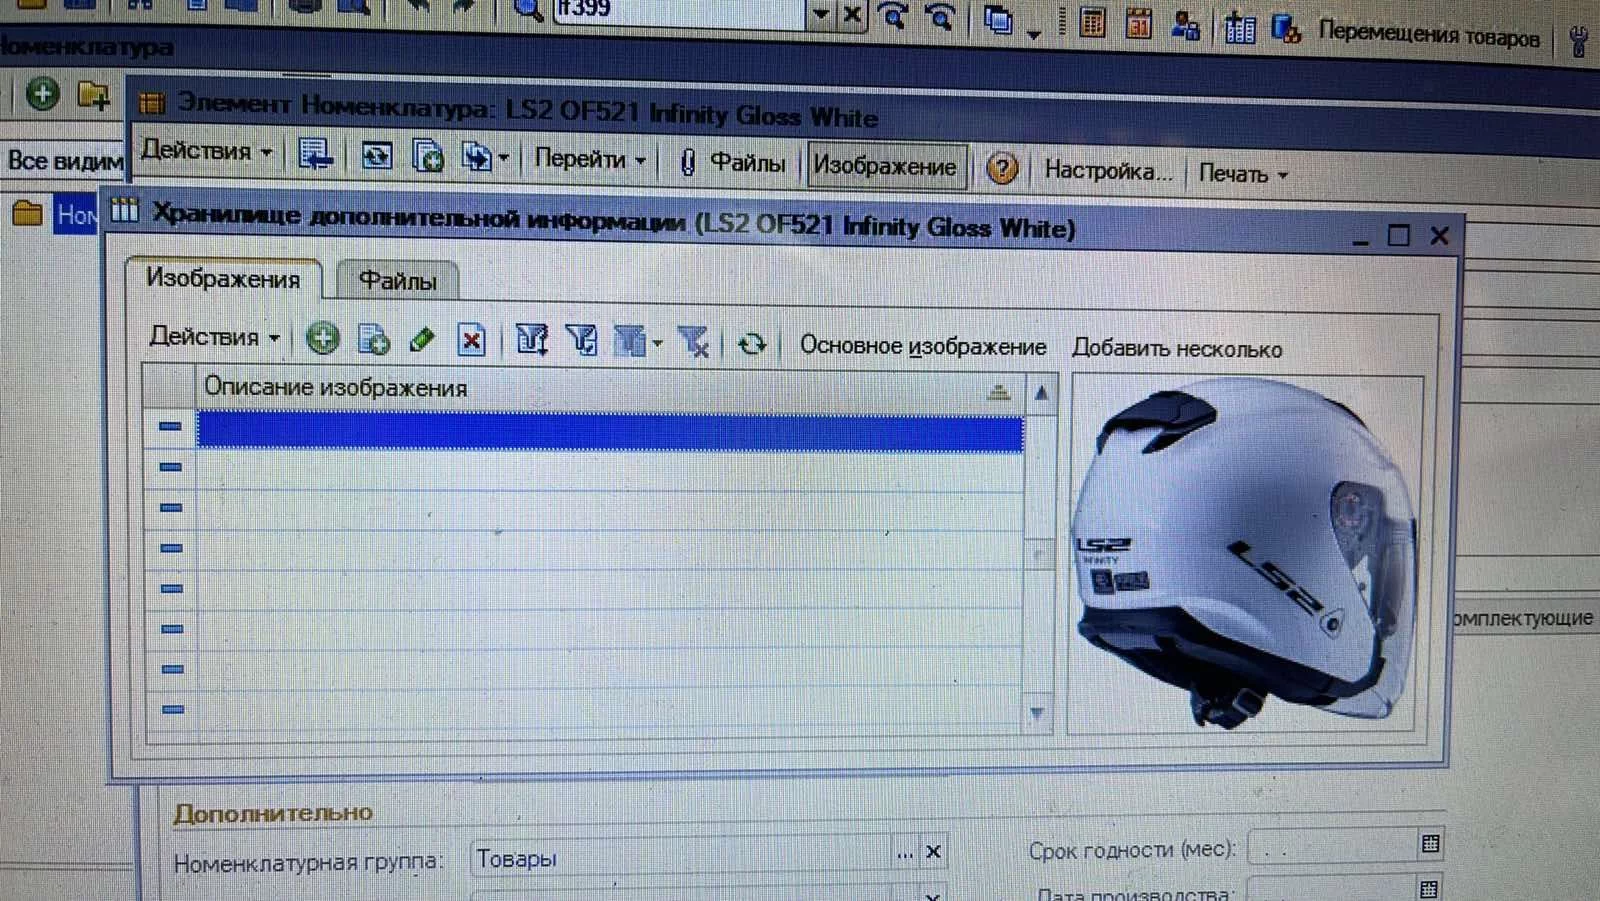Click the disable filter icon
The image size is (1600, 901).
coord(693,342)
